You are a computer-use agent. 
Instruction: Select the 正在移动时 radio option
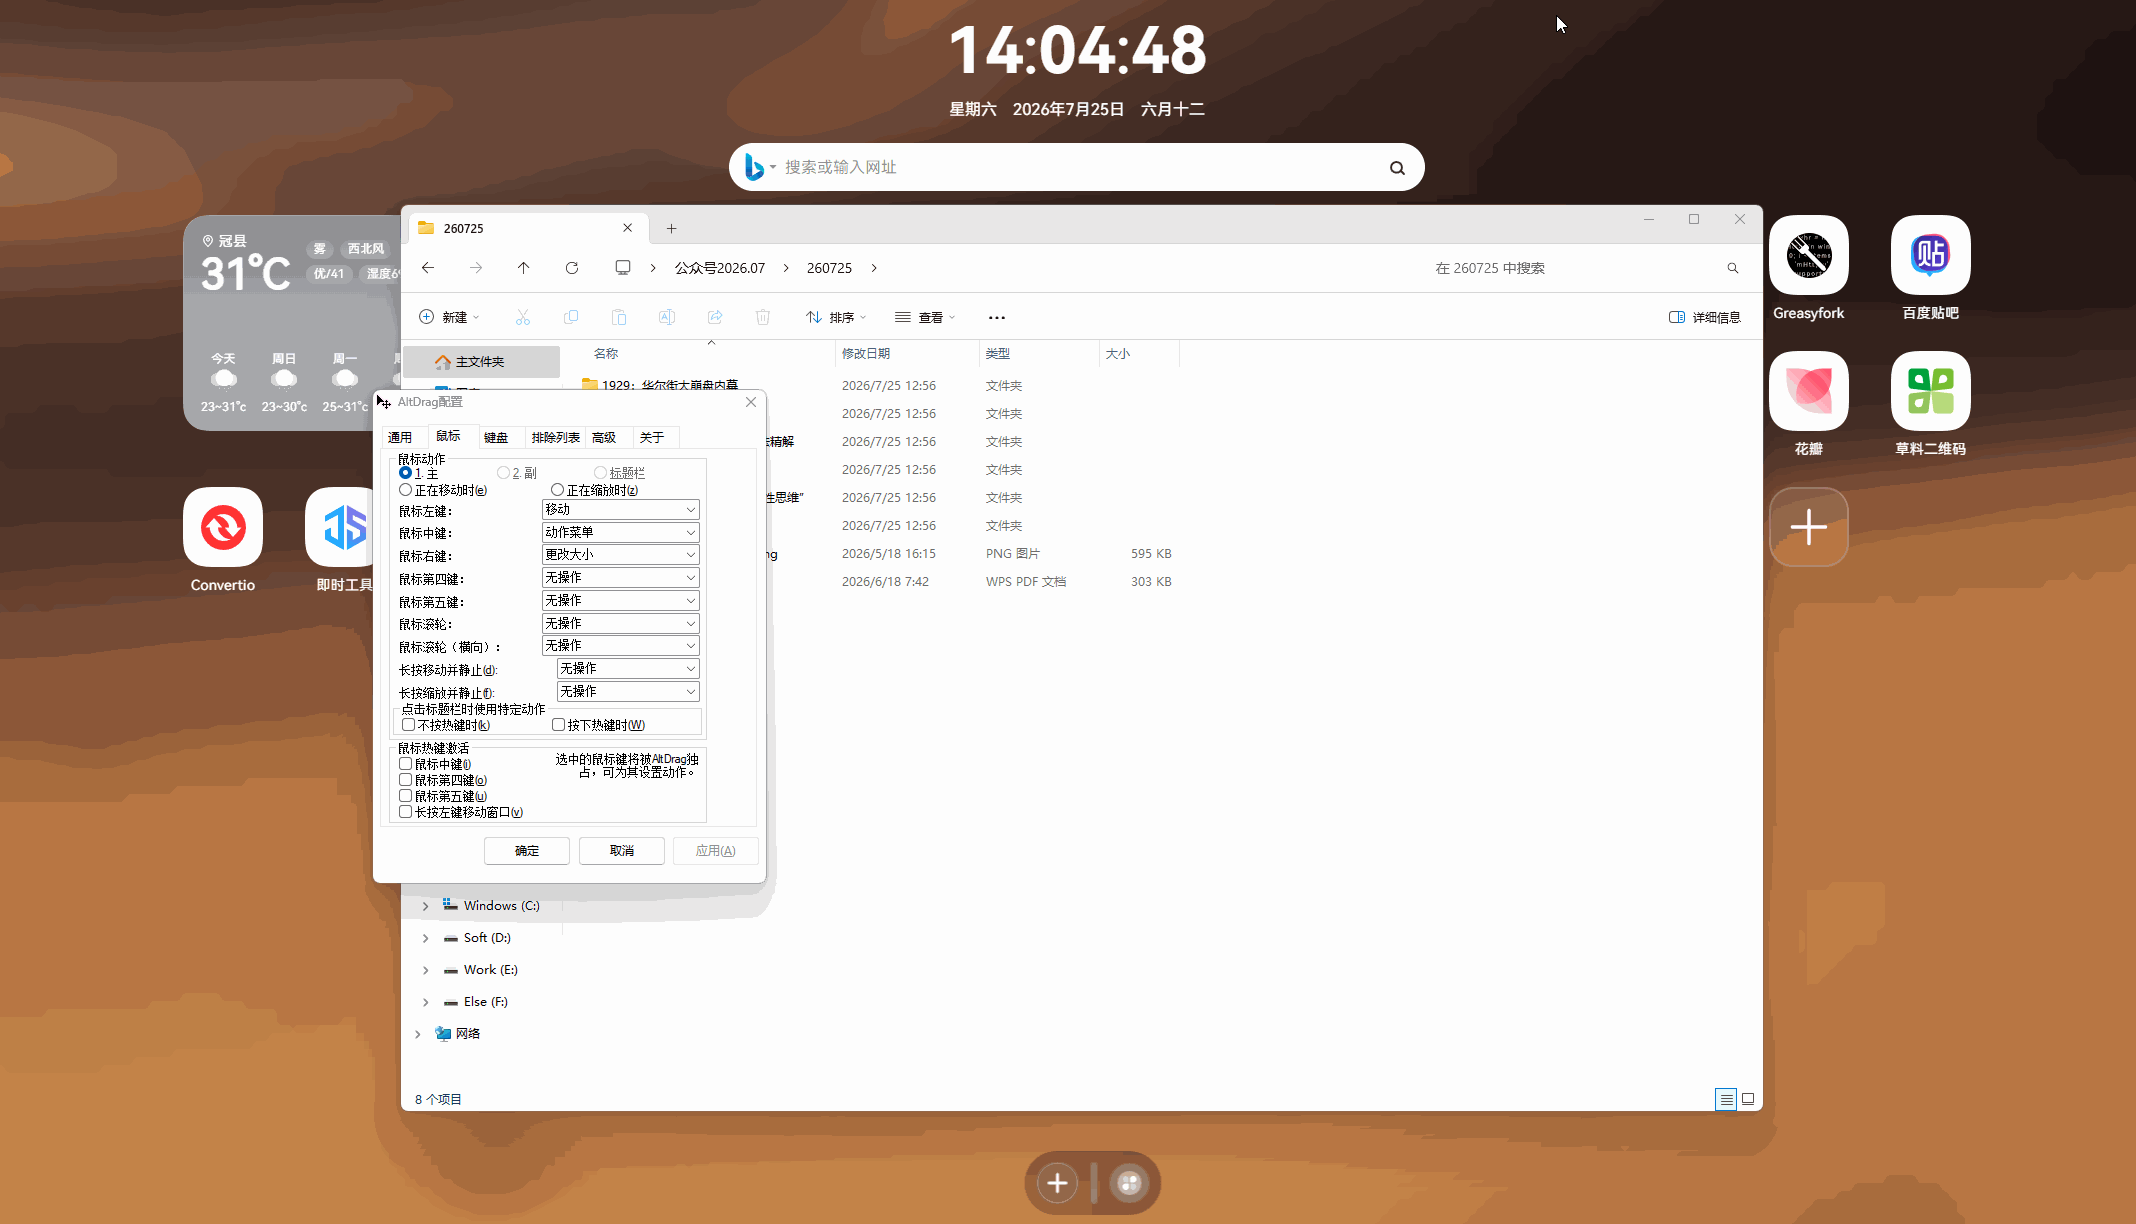click(x=405, y=490)
